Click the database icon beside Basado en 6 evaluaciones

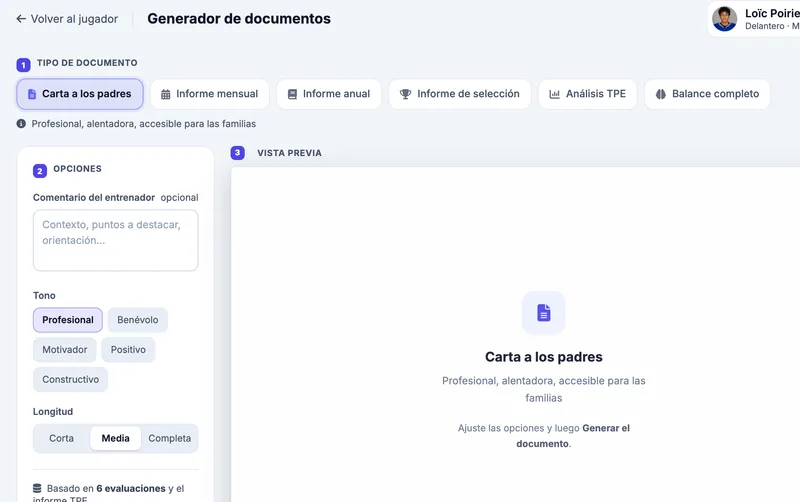pos(37,488)
